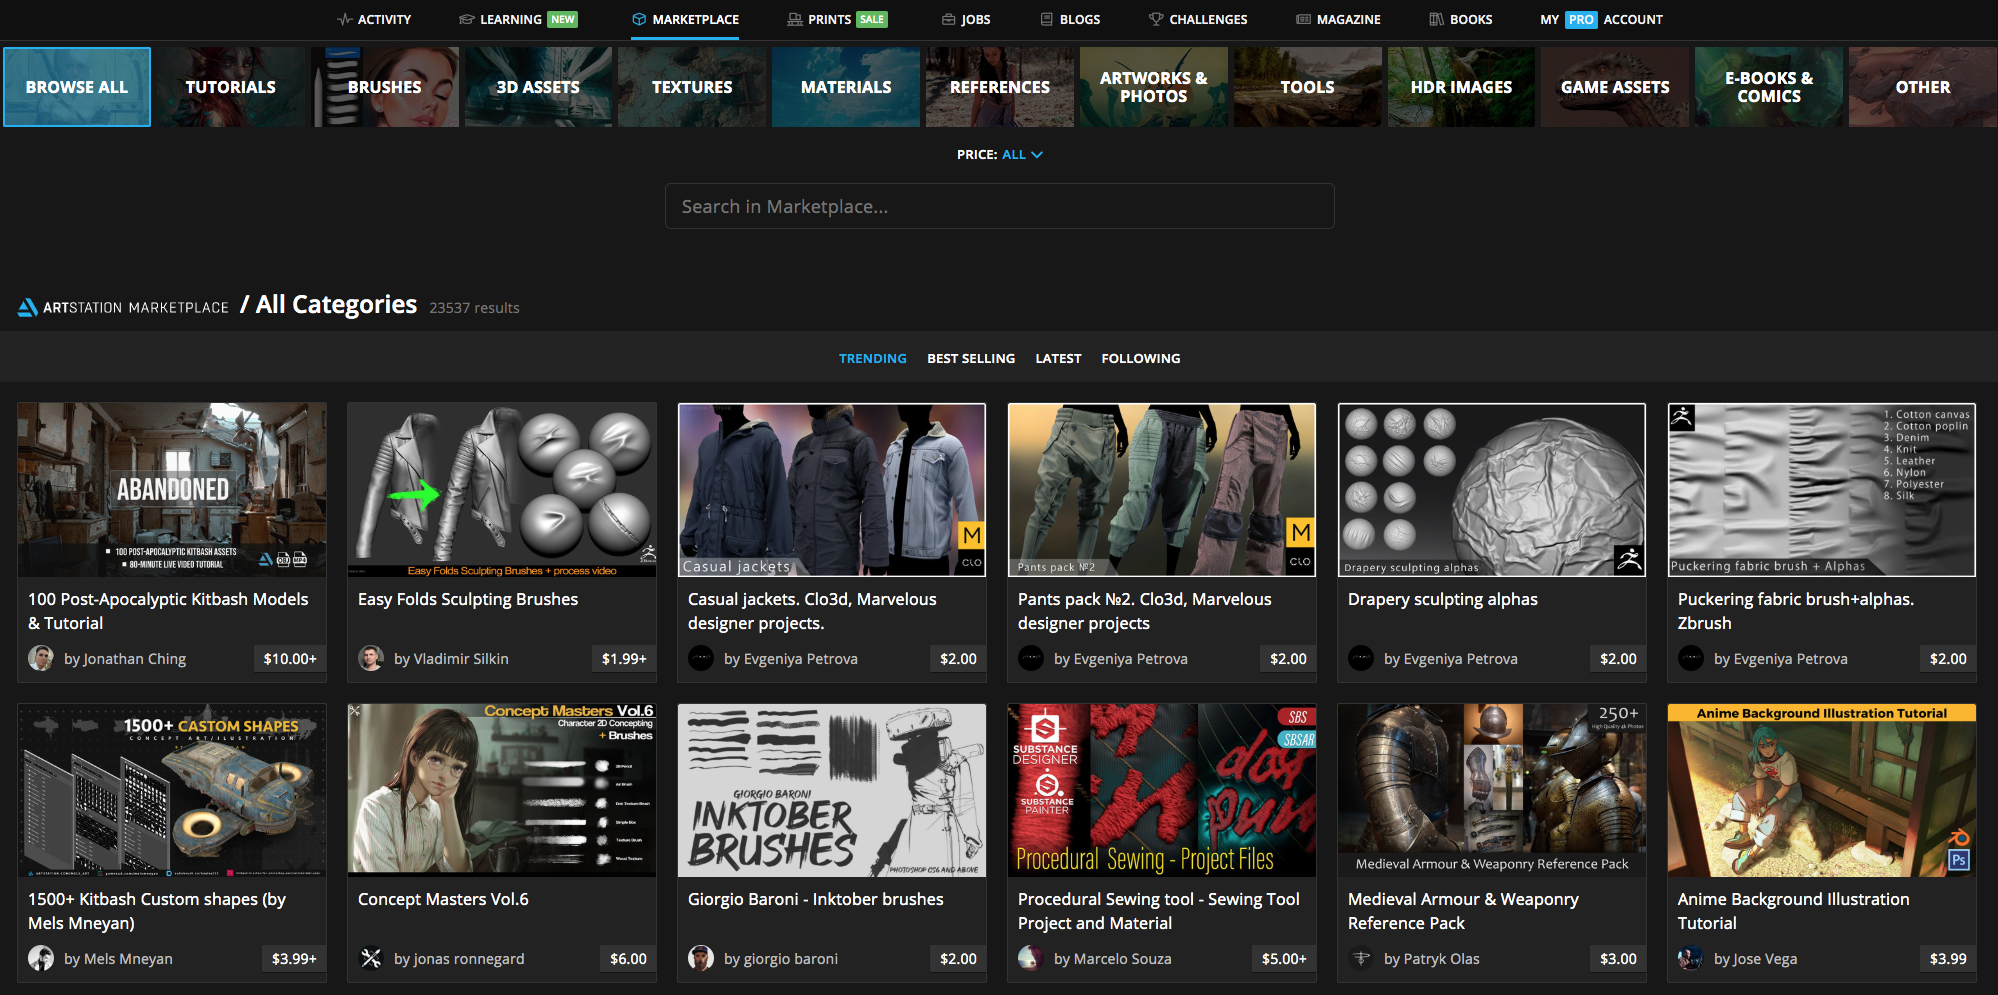1998x995 pixels.
Task: Open Inktober Brushes thumbnail
Action: point(832,790)
